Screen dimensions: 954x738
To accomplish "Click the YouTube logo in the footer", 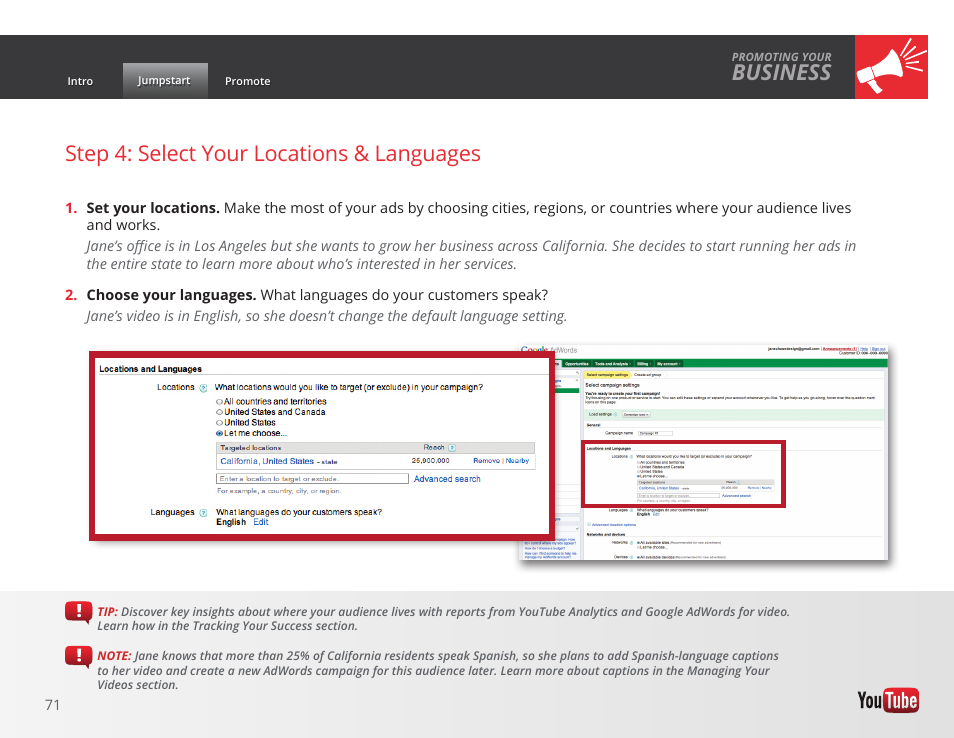I will tap(888, 701).
